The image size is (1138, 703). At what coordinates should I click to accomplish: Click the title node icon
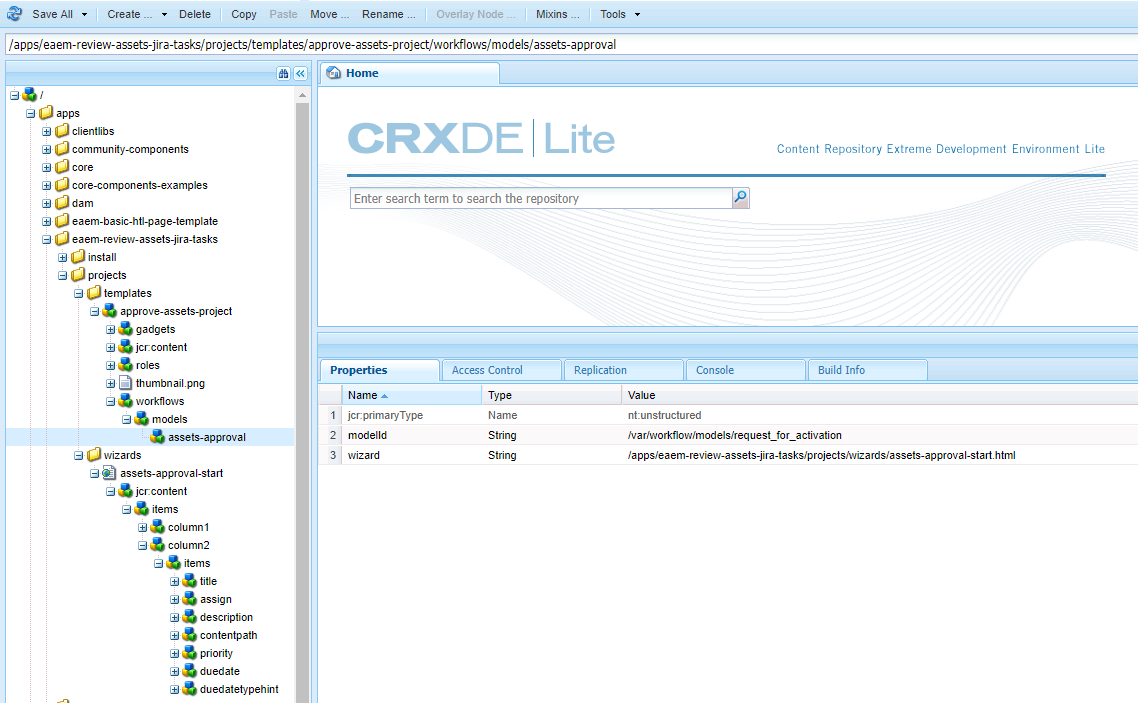point(189,580)
